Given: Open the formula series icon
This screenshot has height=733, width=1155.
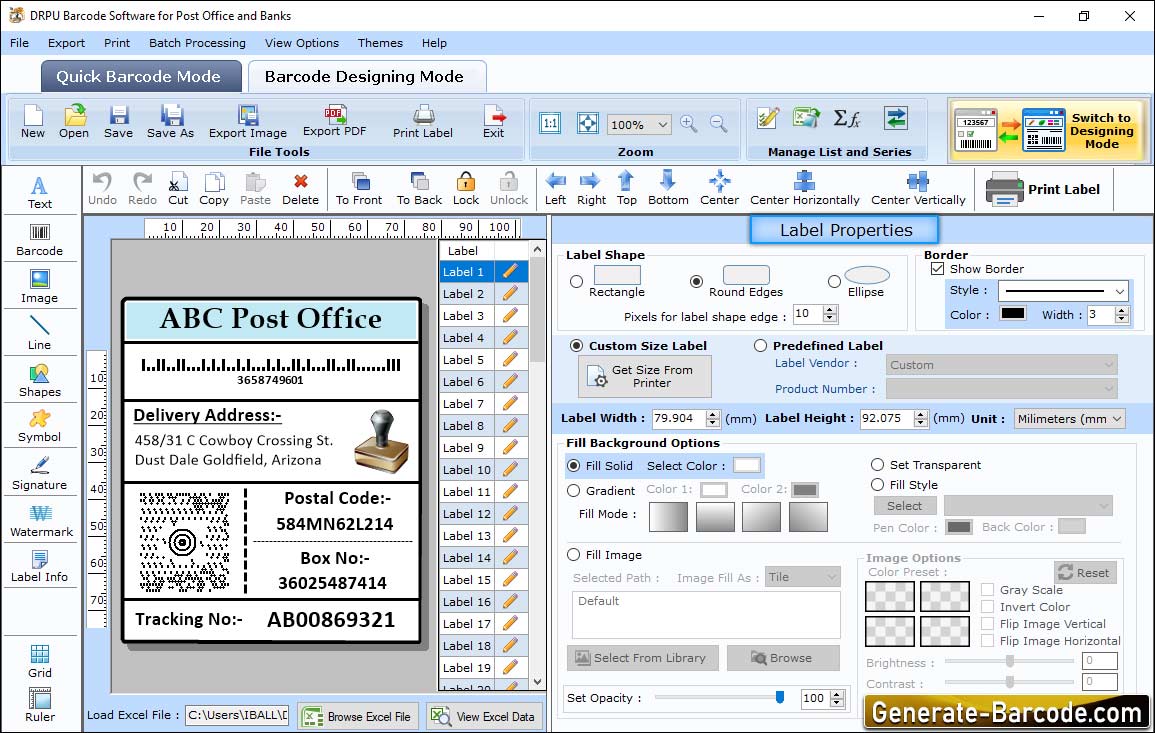Looking at the screenshot, I should [x=846, y=118].
